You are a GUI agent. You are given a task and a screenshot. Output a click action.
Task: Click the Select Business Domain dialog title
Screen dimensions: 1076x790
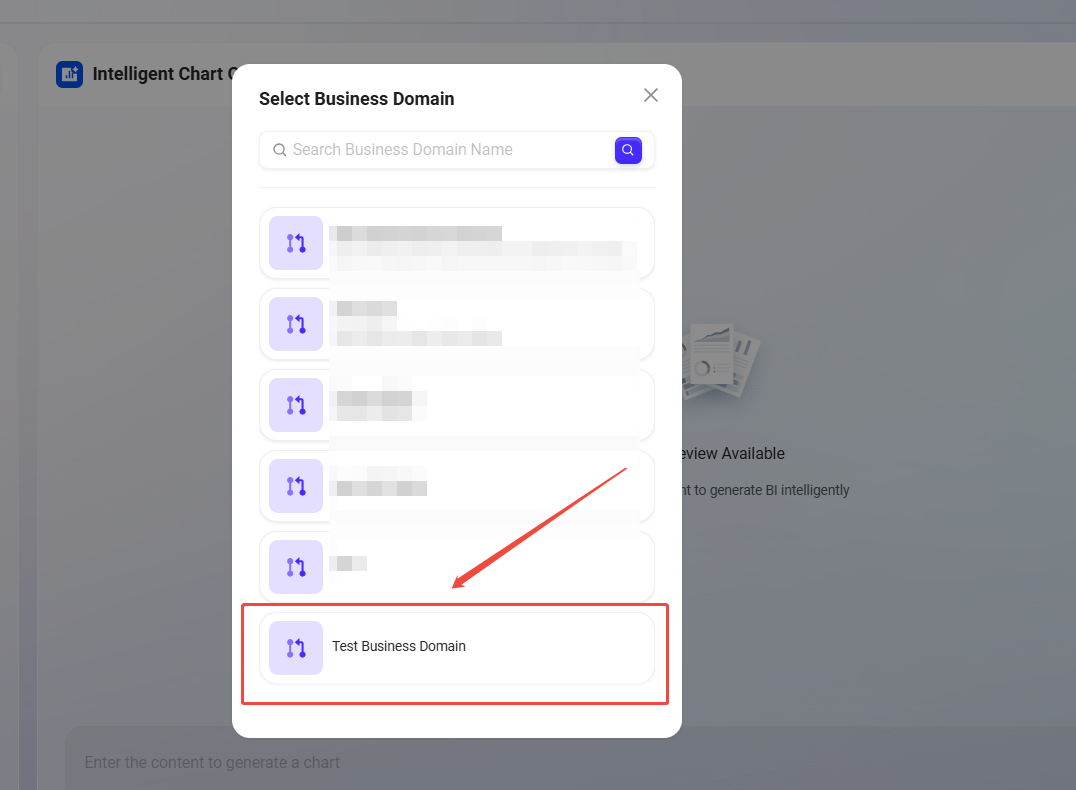357,99
